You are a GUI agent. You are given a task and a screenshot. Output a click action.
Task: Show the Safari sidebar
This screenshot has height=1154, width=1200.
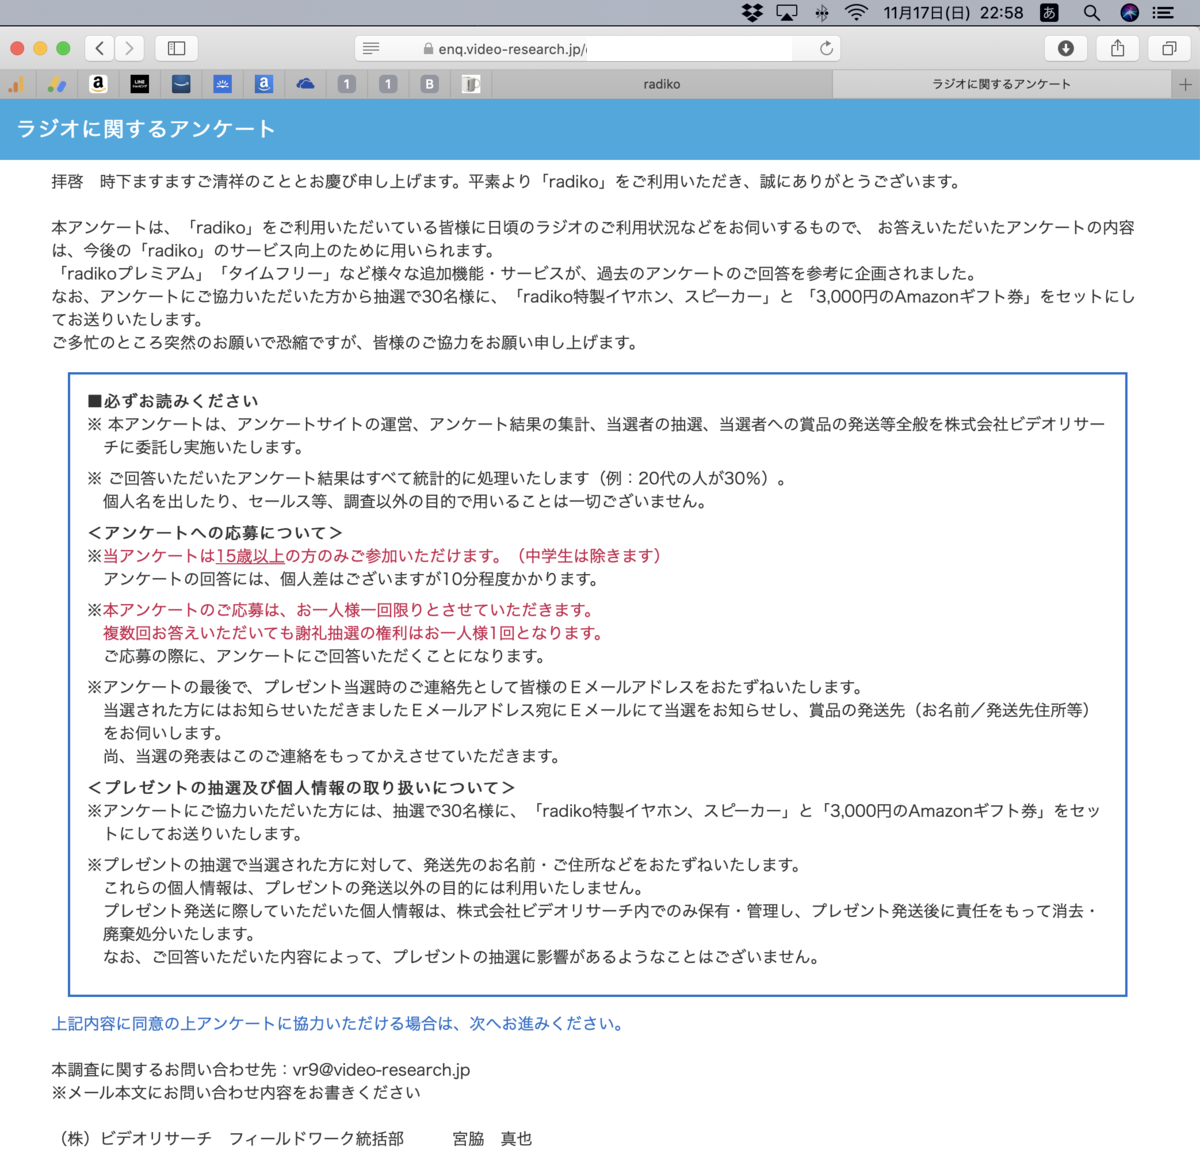[177, 48]
